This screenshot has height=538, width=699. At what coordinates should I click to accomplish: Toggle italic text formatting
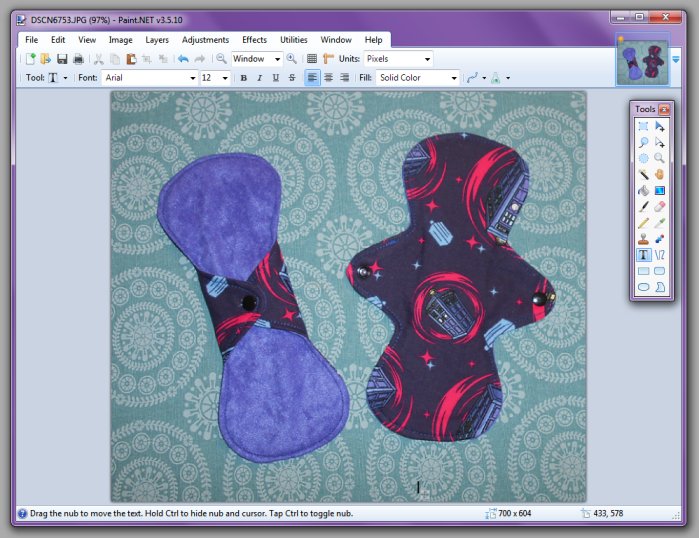(259, 78)
